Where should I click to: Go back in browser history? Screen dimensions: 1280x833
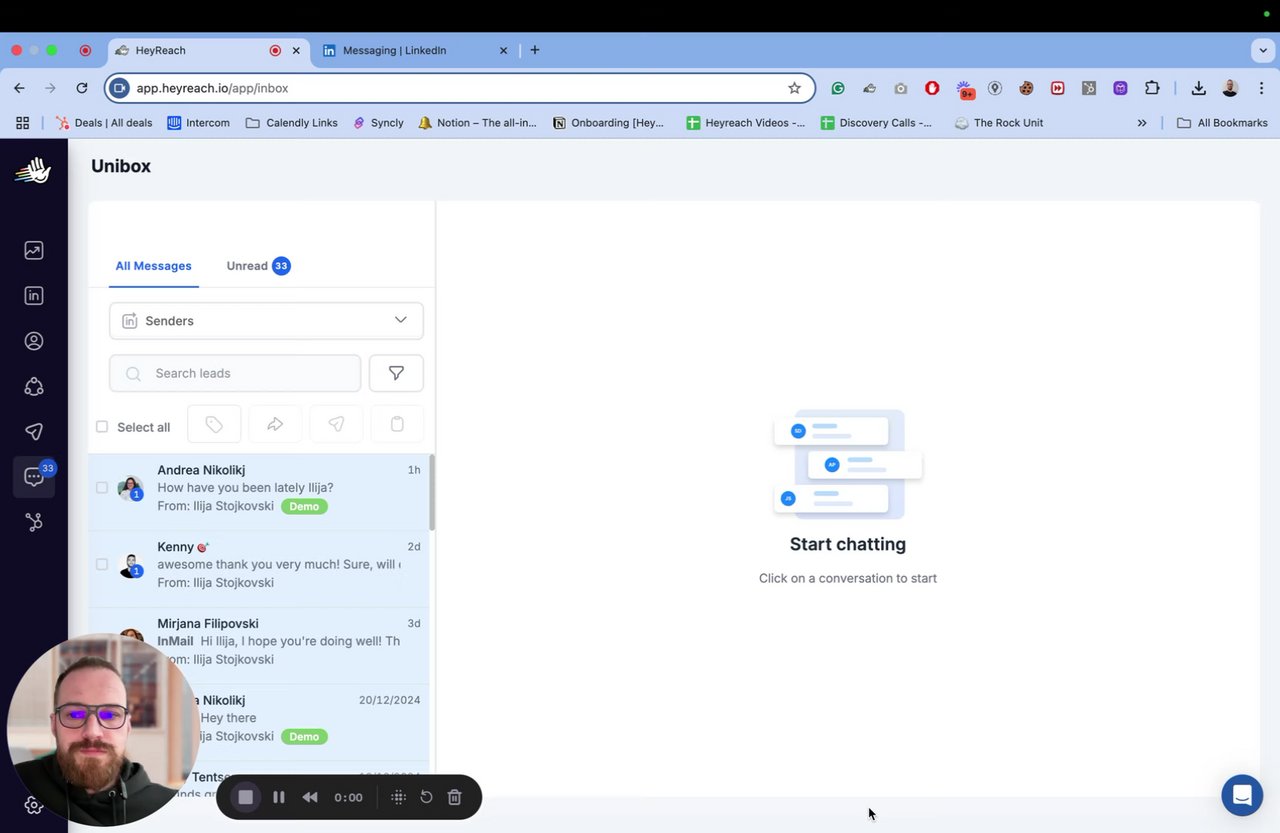tap(19, 88)
